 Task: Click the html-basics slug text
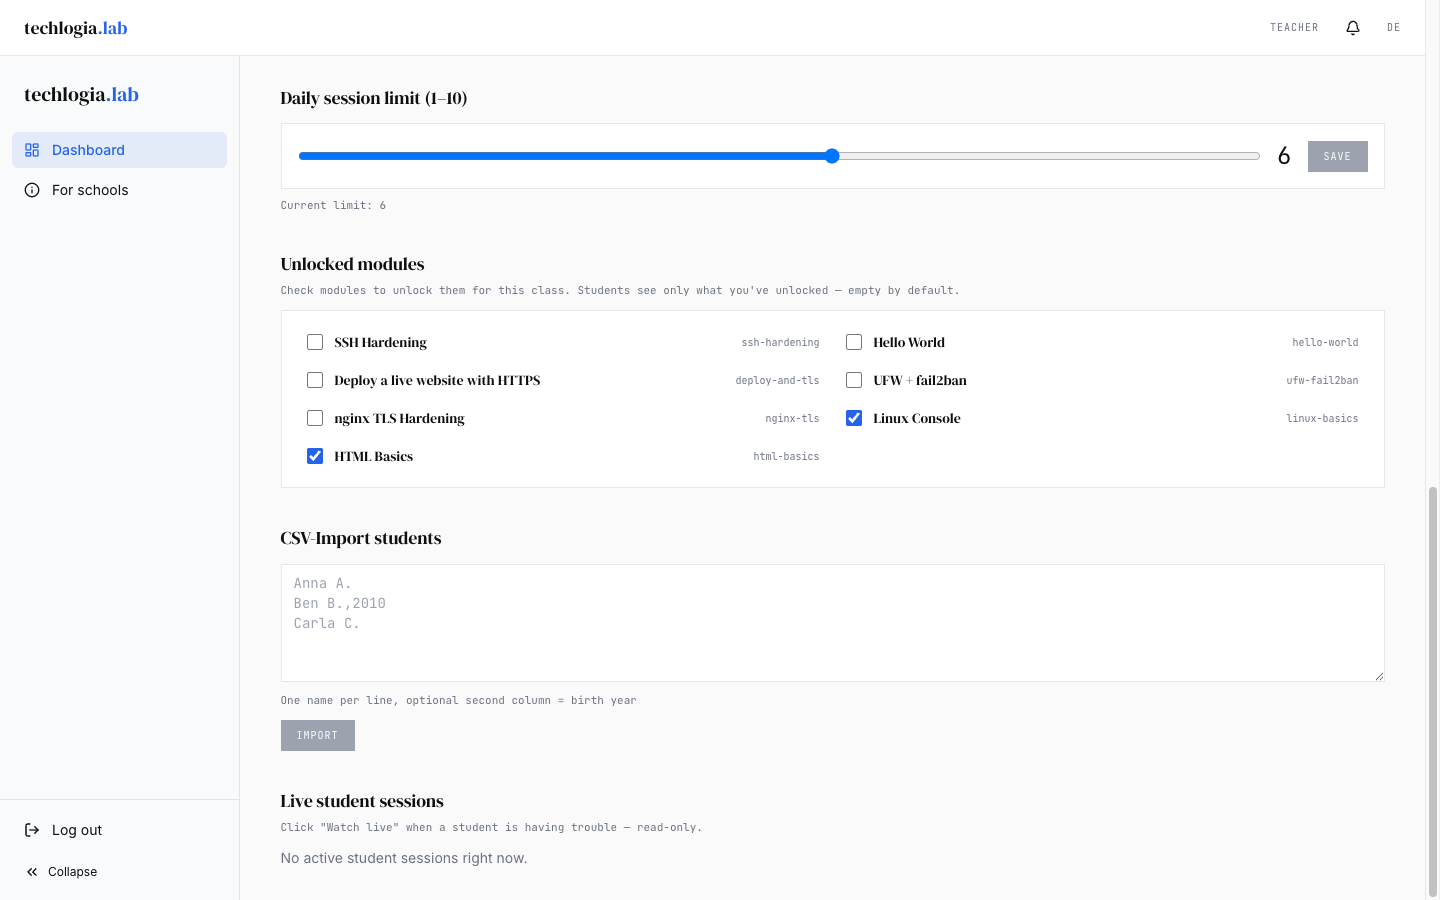coord(786,456)
